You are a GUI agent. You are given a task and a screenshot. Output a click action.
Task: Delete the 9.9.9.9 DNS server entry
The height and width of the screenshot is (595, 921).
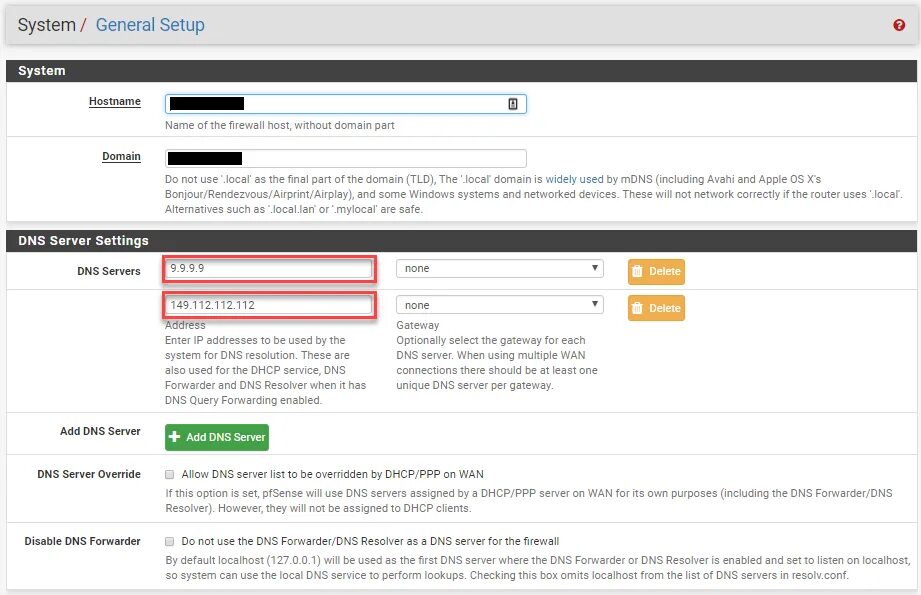click(656, 271)
